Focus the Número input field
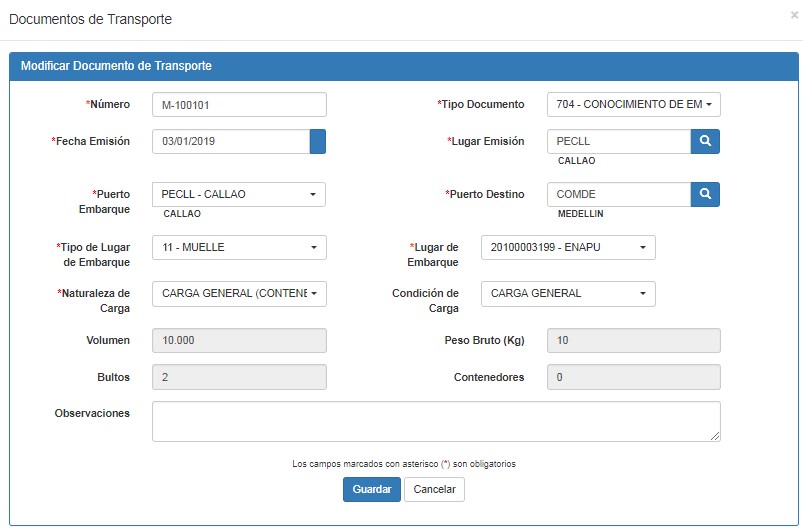This screenshot has height=527, width=803. tap(239, 104)
